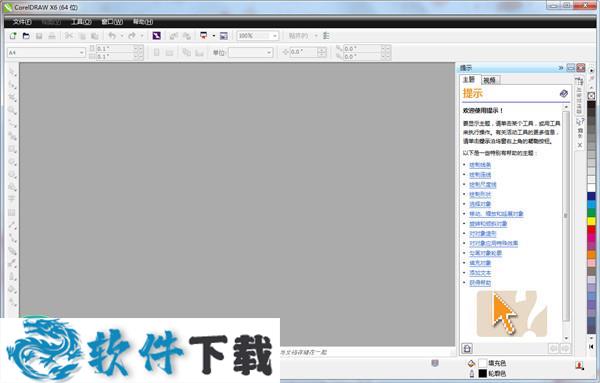This screenshot has height=383, width=600.
Task: Set page orientation to portrait
Action: click(x=157, y=52)
